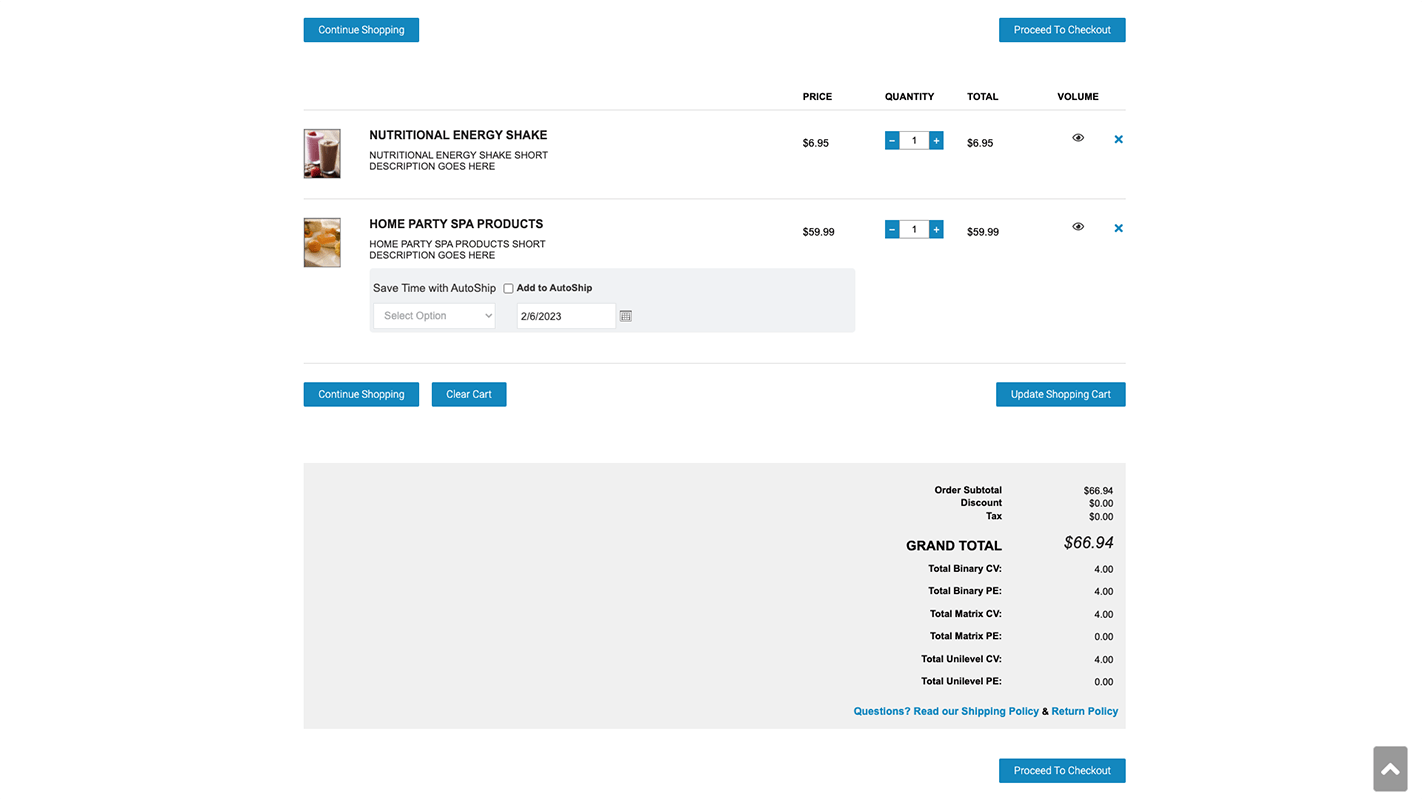Enable the Add to AutoShip checkbox
The height and width of the screenshot is (800, 1422).
pos(508,289)
